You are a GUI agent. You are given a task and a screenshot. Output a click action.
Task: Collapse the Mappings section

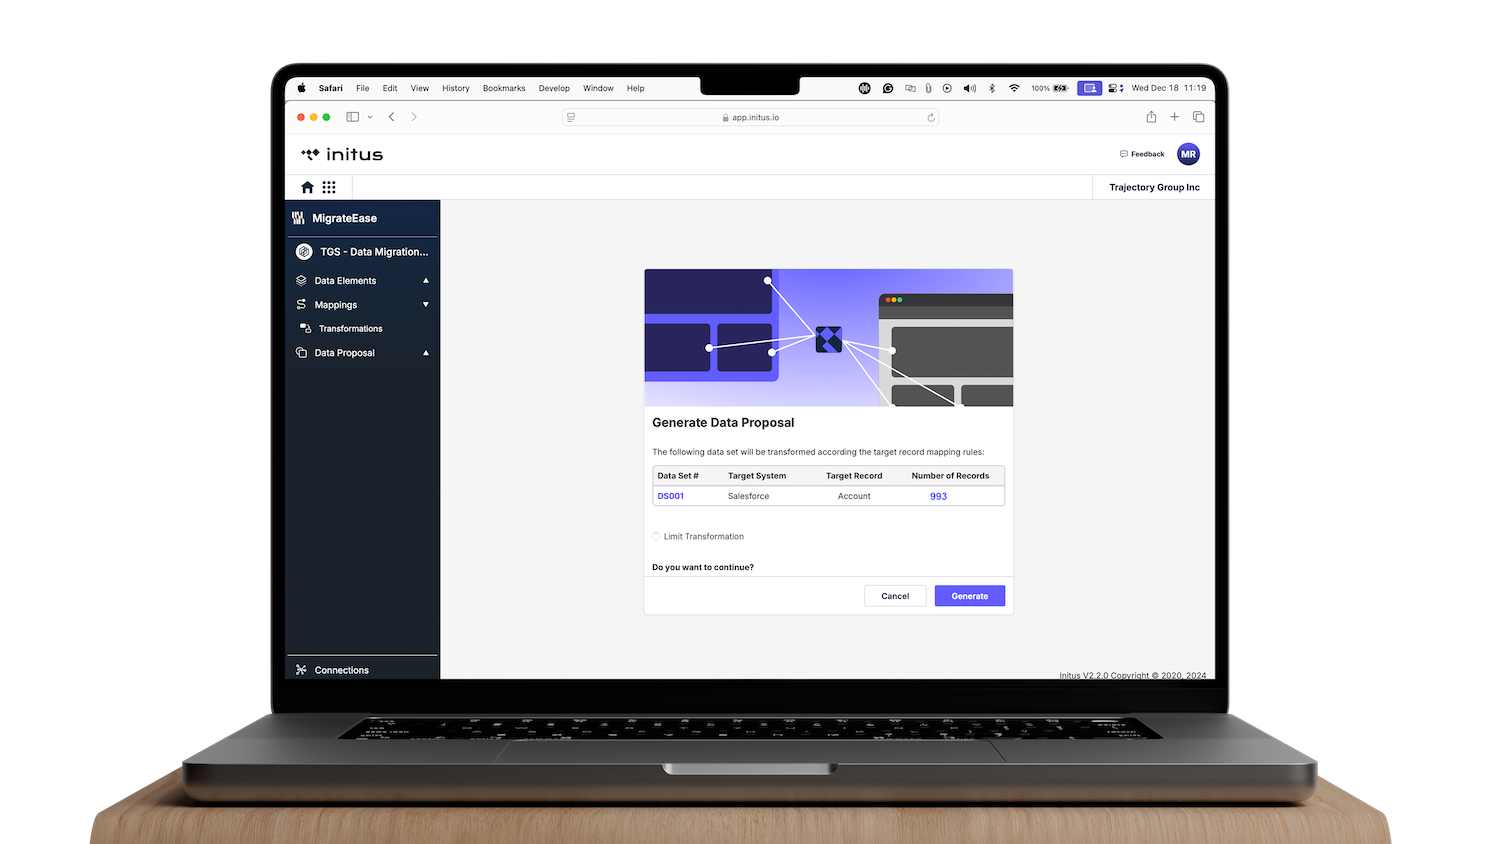coord(363,305)
